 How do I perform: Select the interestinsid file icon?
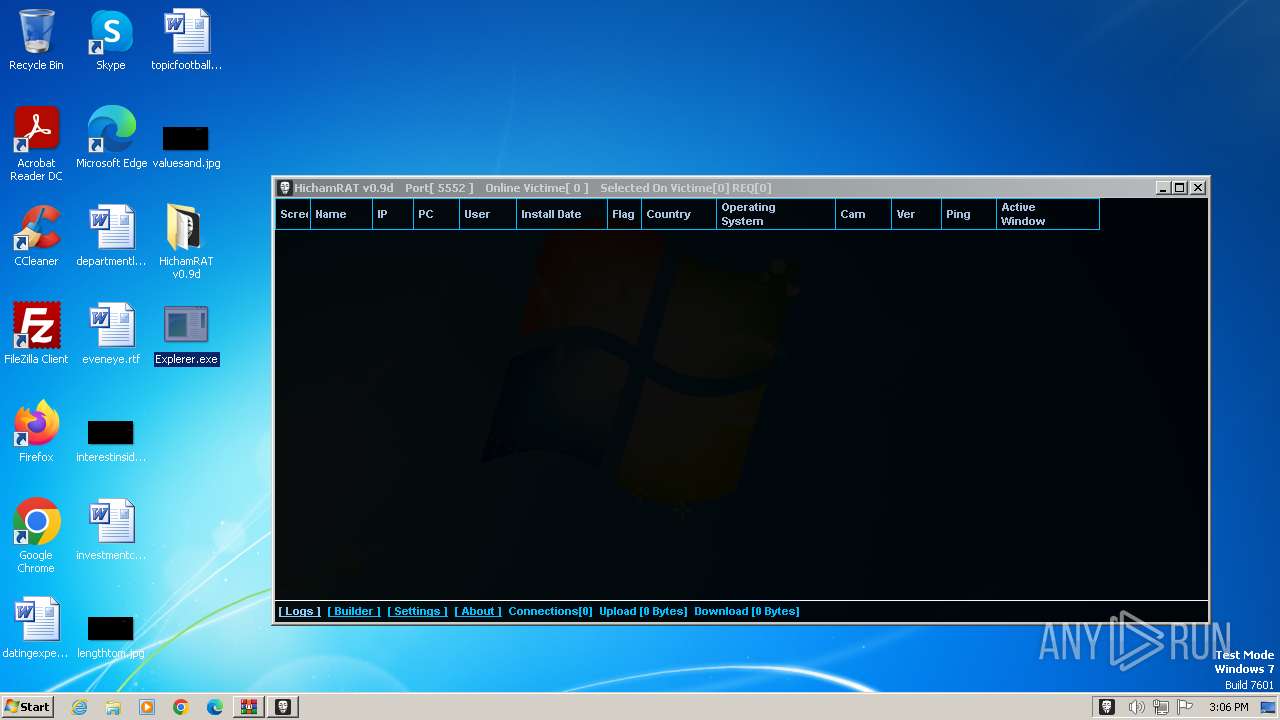coord(111,439)
